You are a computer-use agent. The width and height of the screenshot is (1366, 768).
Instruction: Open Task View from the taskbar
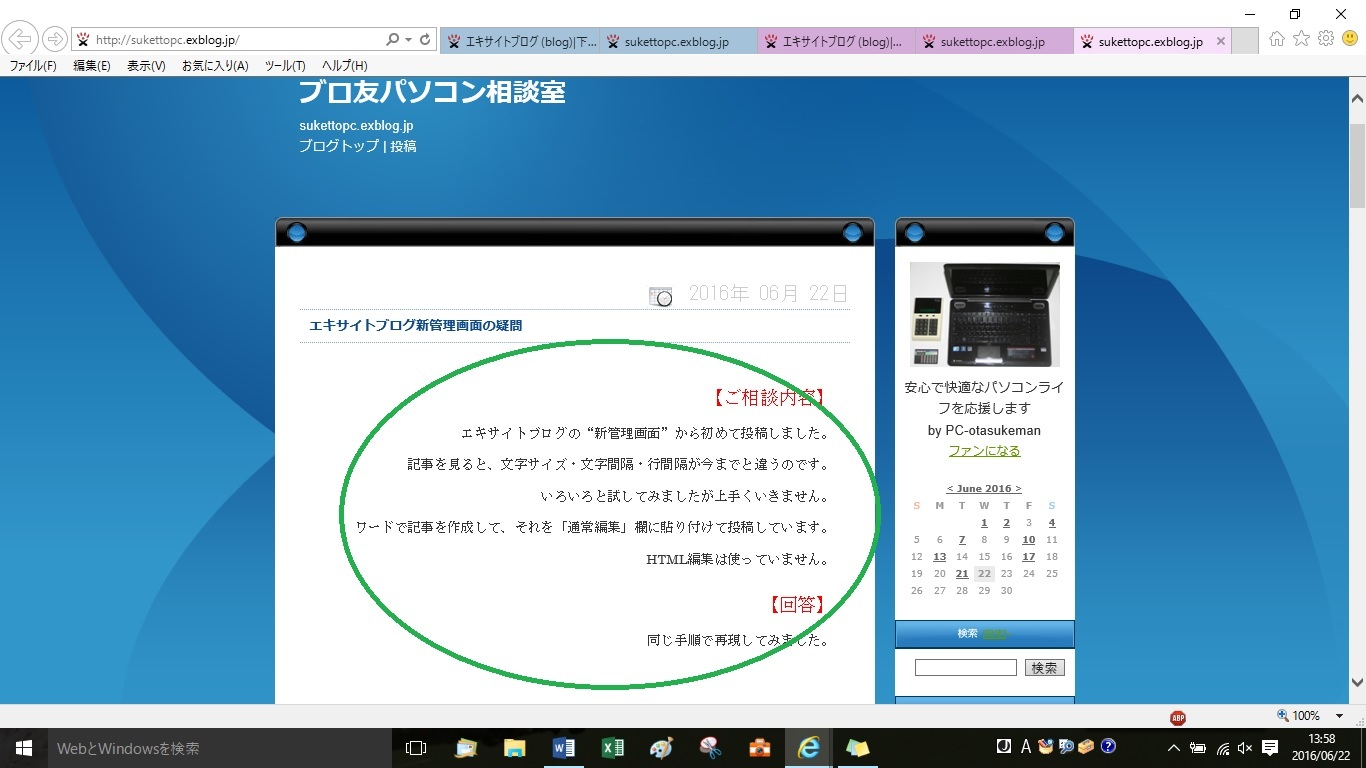pos(416,748)
